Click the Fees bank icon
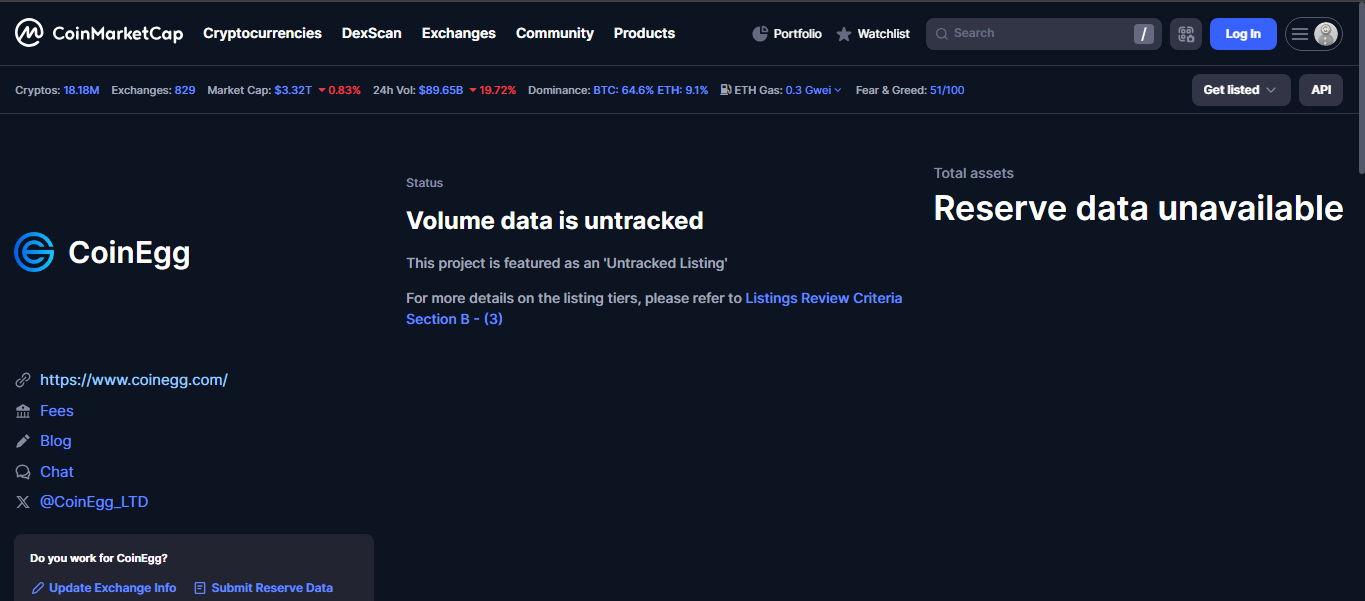The image size is (1365, 601). pyautogui.click(x=23, y=411)
